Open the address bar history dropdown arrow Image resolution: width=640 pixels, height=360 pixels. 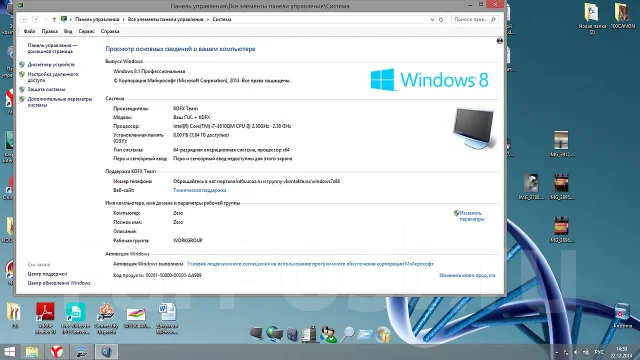click(x=432, y=19)
